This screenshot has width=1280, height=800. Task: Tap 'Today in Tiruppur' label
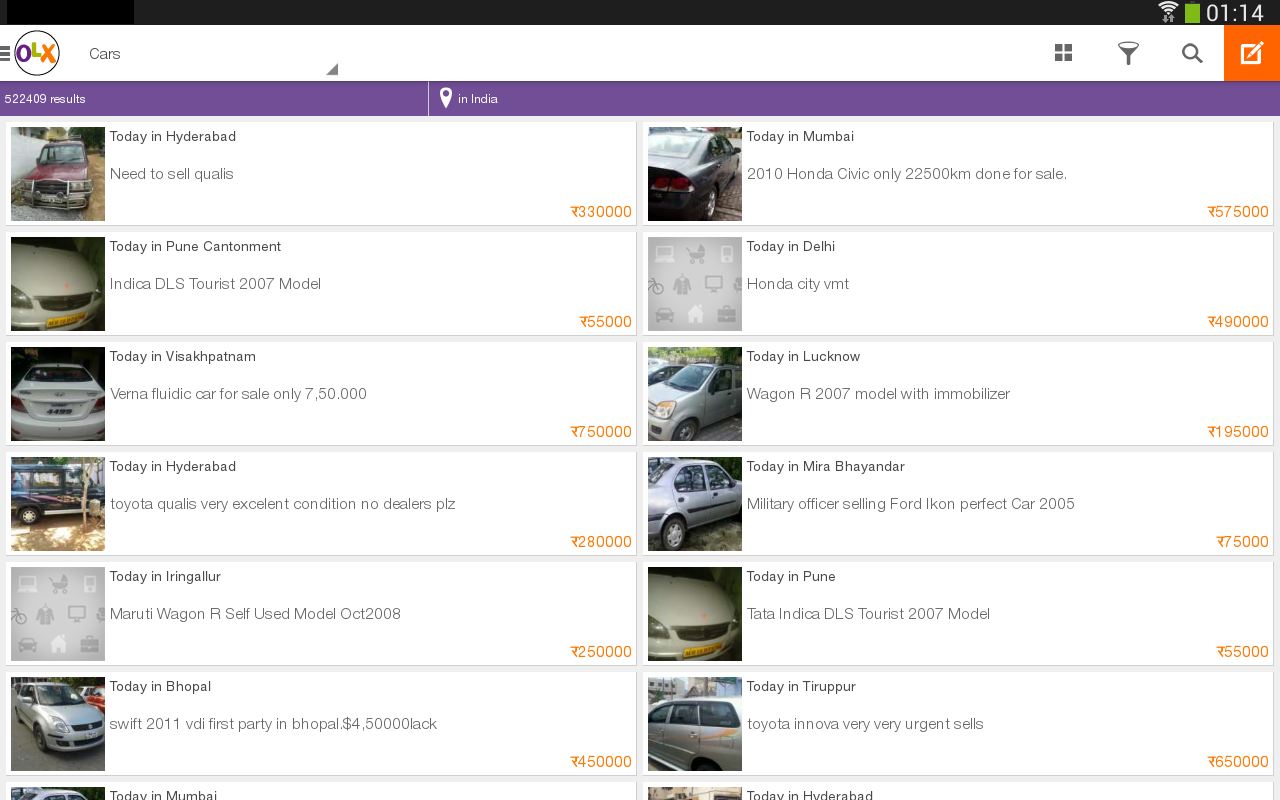point(801,687)
